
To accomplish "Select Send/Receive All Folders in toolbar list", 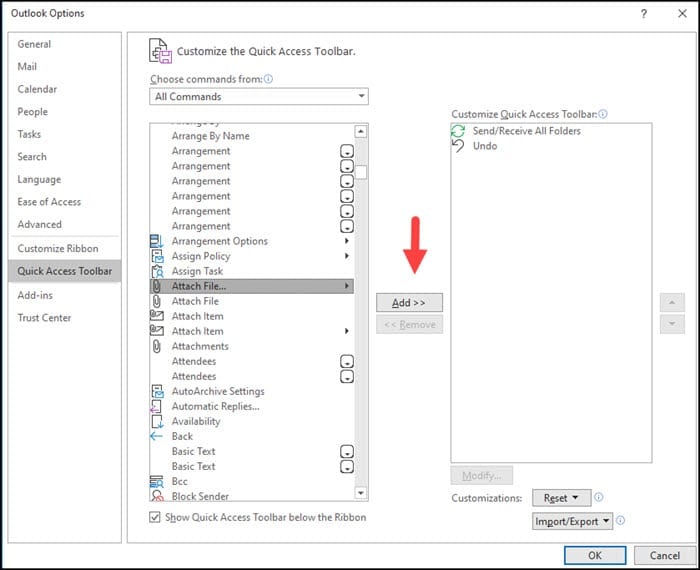I will [x=551, y=131].
